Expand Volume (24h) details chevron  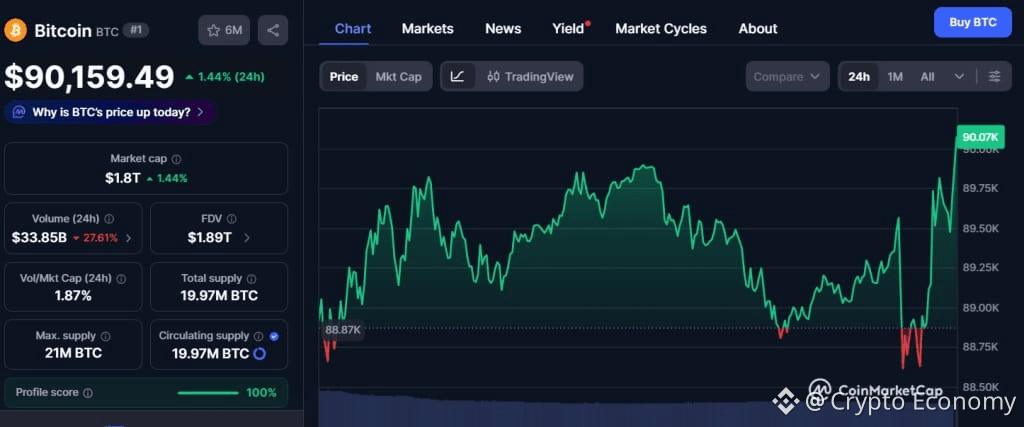pyautogui.click(x=129, y=238)
